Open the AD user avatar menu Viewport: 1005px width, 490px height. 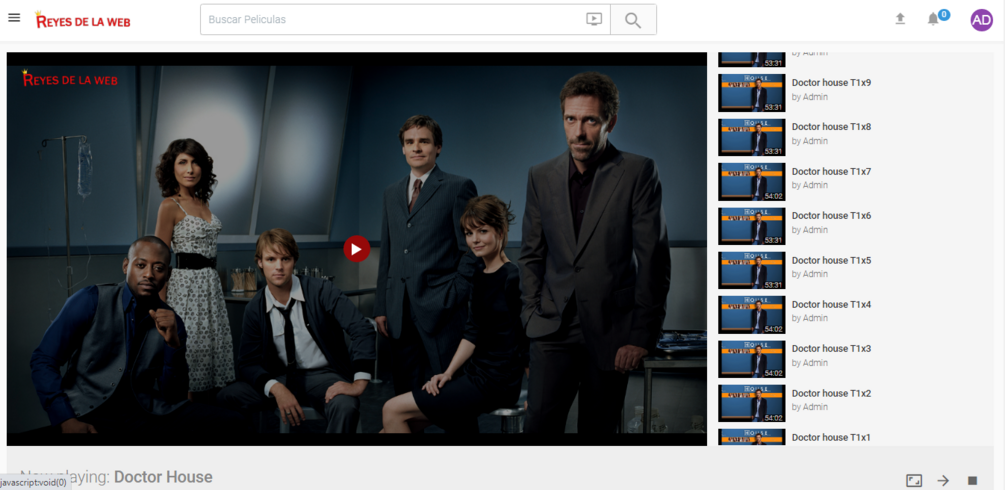[981, 20]
